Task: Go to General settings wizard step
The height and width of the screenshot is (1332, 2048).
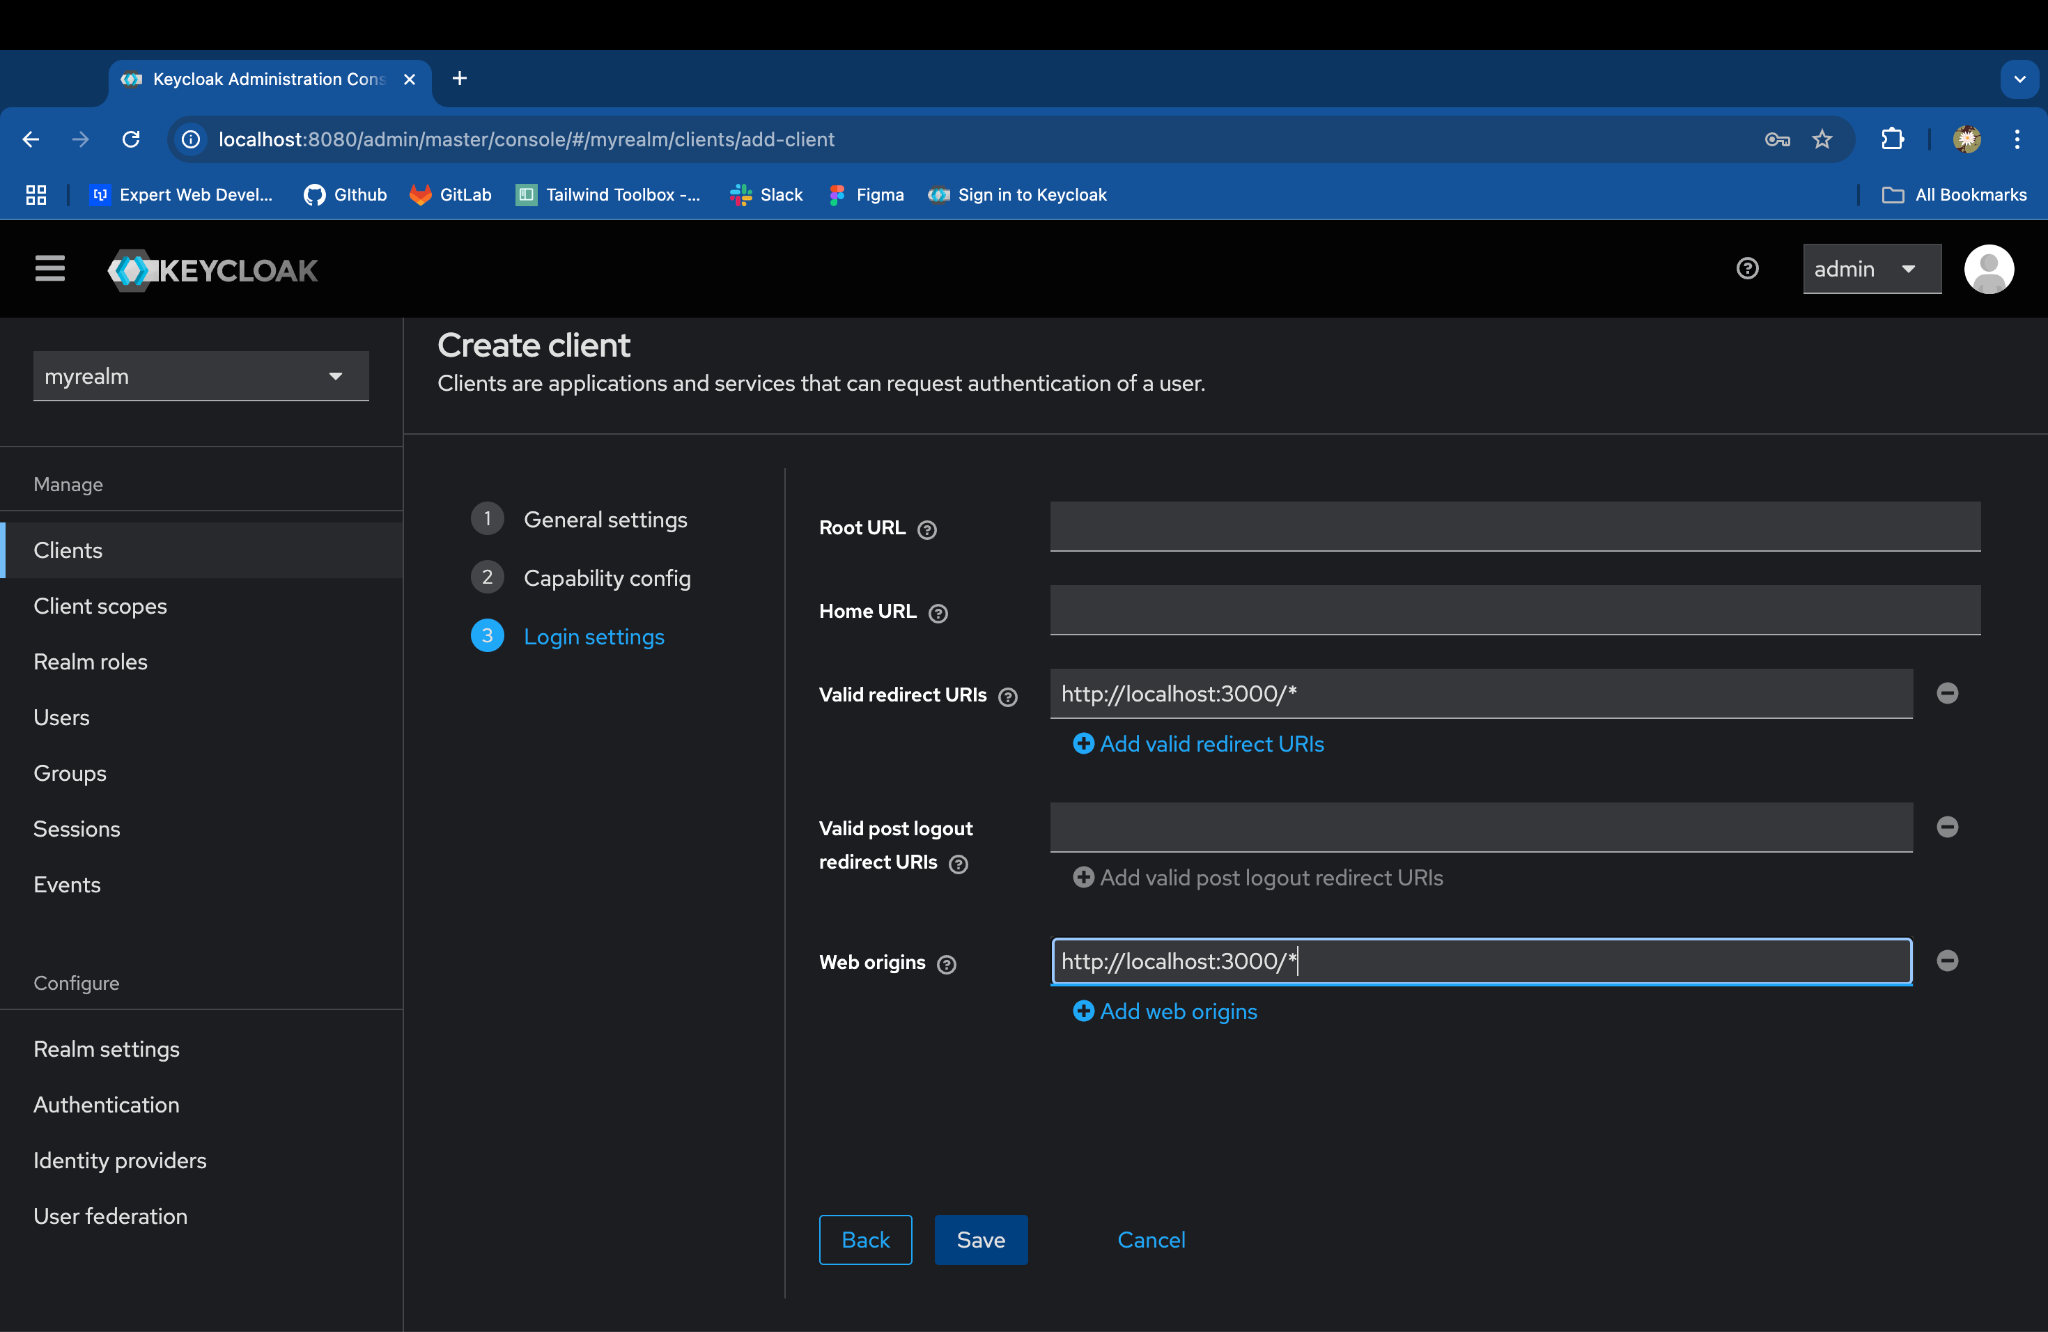Action: tap(605, 520)
